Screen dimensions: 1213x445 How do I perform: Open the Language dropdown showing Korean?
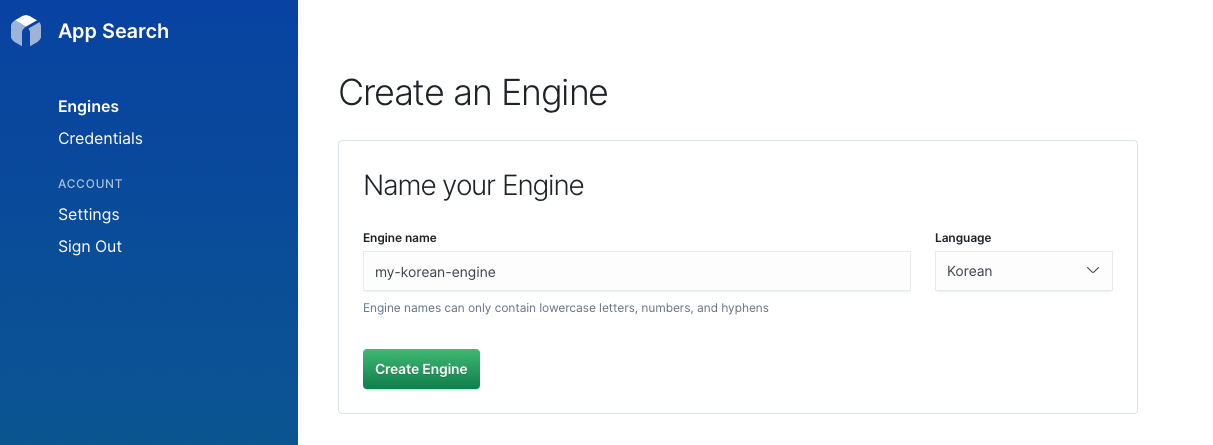[1023, 271]
